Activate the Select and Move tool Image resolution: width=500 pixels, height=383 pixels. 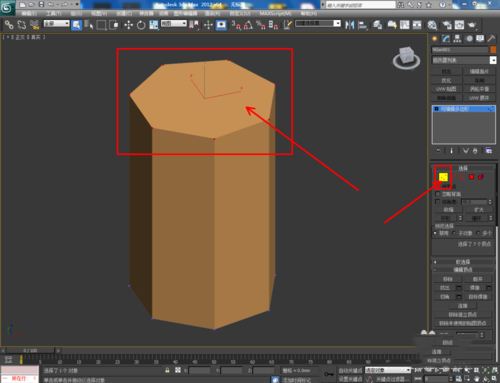[x=128, y=25]
